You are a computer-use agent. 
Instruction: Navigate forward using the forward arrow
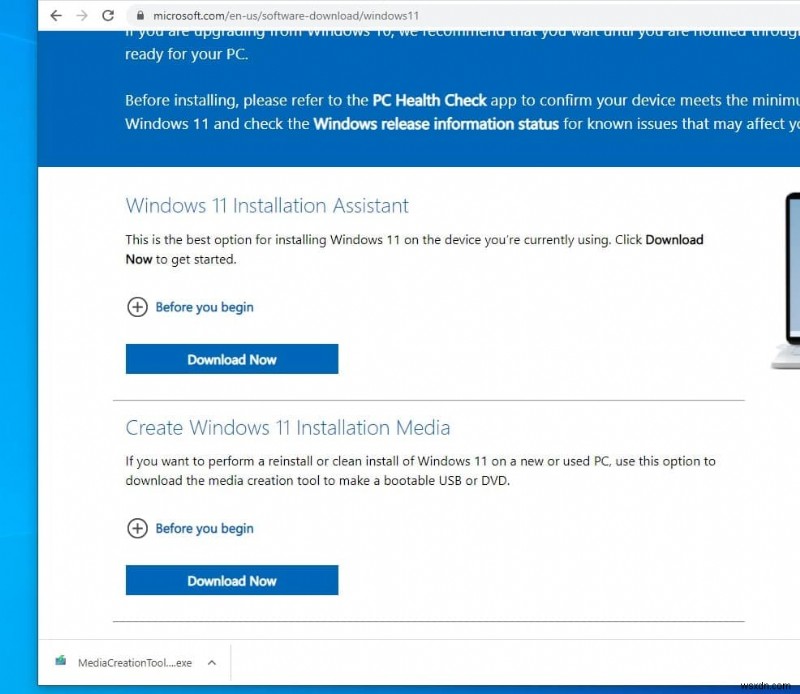tap(82, 16)
